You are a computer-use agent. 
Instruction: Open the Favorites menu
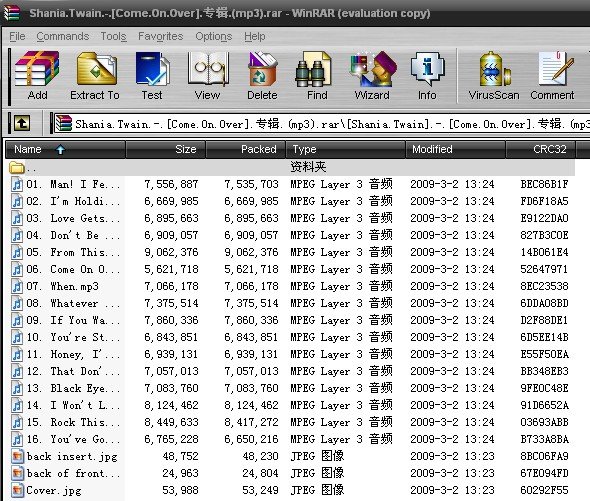click(x=160, y=36)
